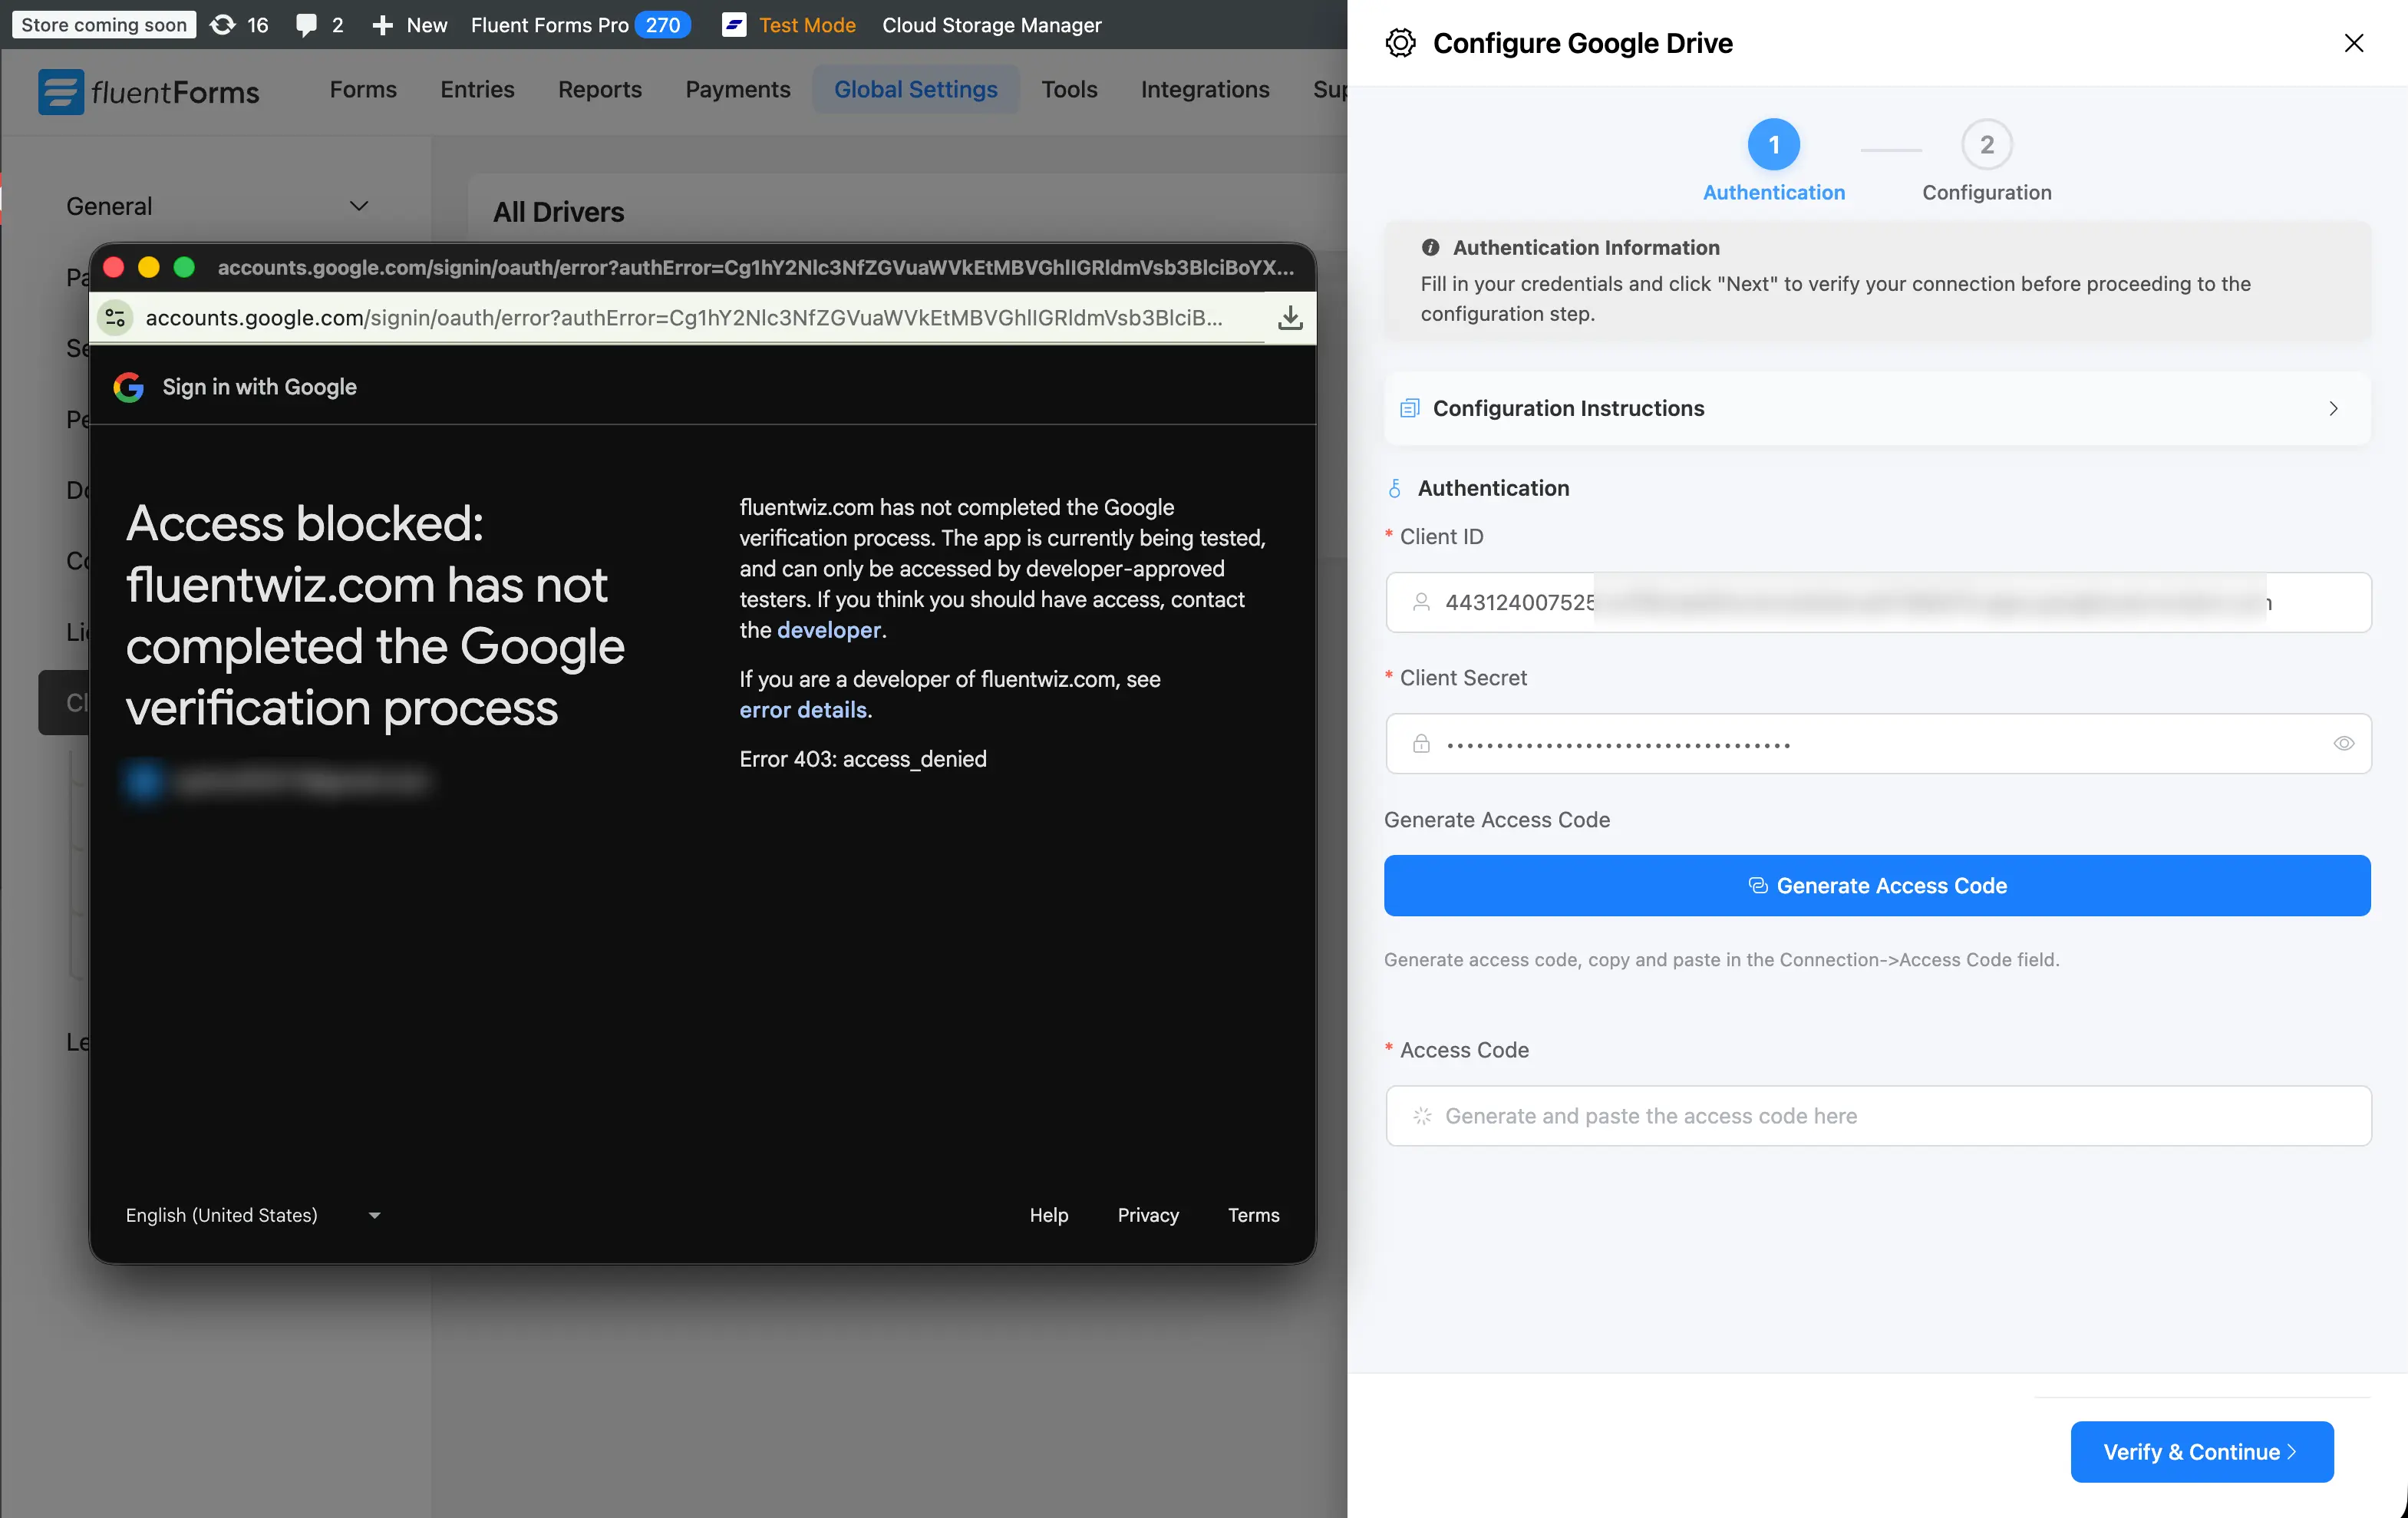Open WordPress updates via the refresh icon
Screen dimensions: 2408x1518
(x=224, y=25)
